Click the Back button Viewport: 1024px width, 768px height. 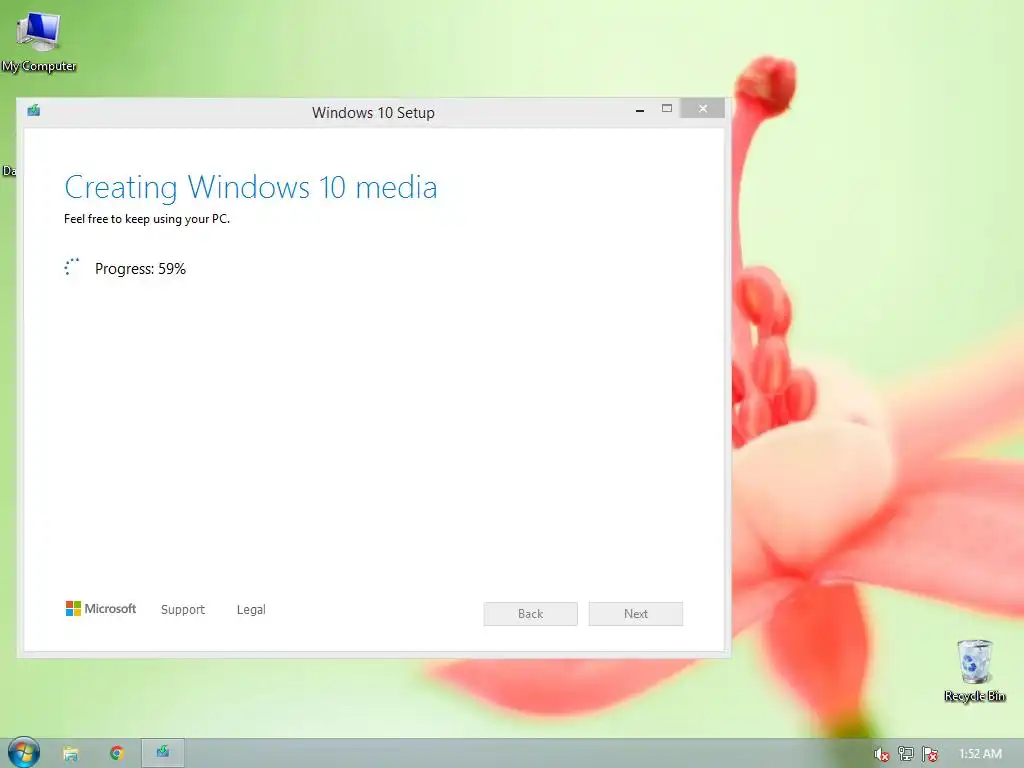click(x=530, y=614)
